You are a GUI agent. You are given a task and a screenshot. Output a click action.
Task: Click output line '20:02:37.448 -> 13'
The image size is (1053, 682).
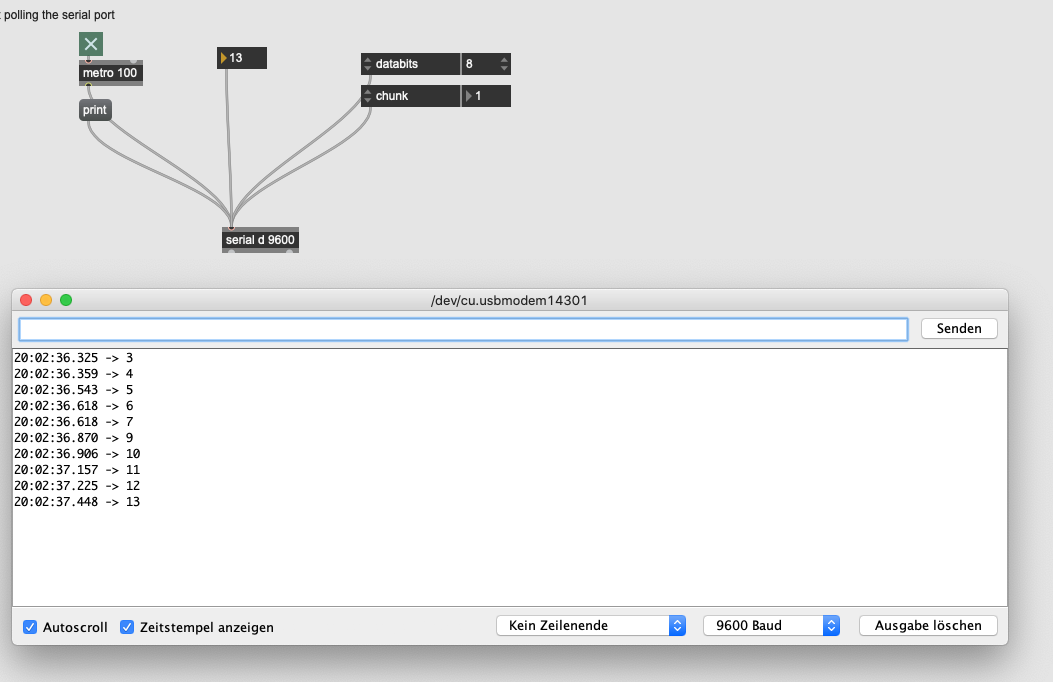[x=77, y=502]
